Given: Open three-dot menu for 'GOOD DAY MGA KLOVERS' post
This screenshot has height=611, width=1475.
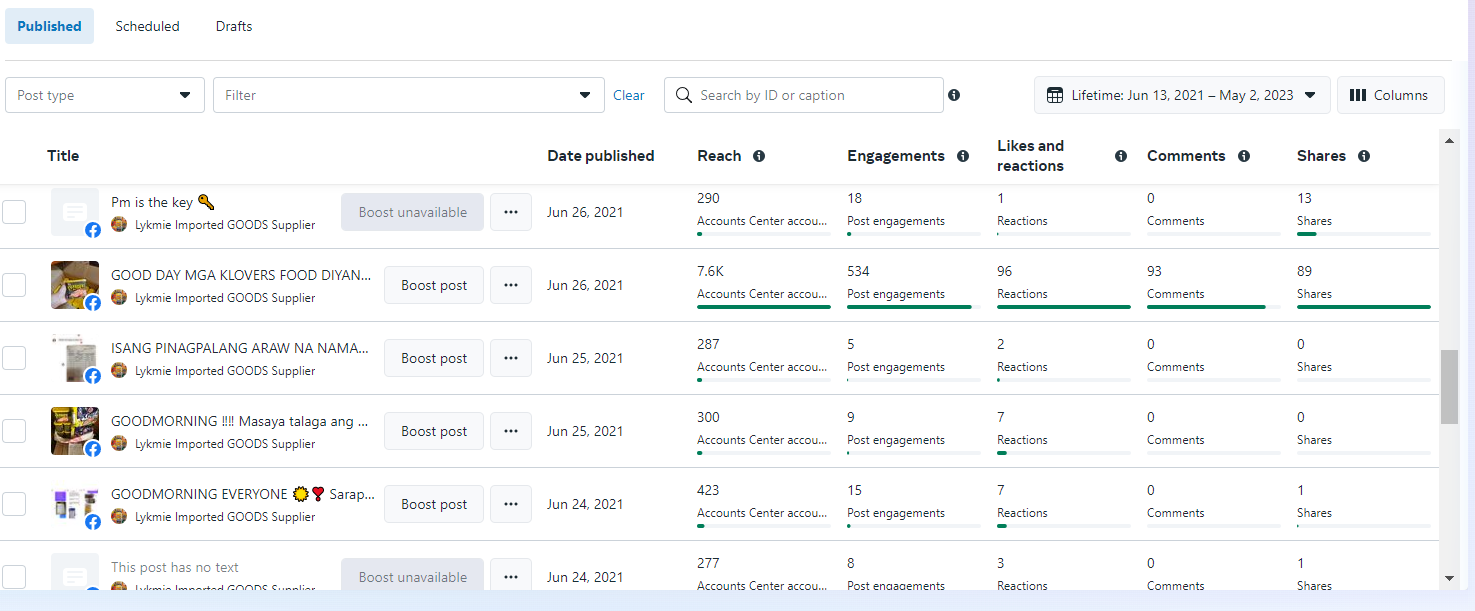Looking at the screenshot, I should click(511, 285).
